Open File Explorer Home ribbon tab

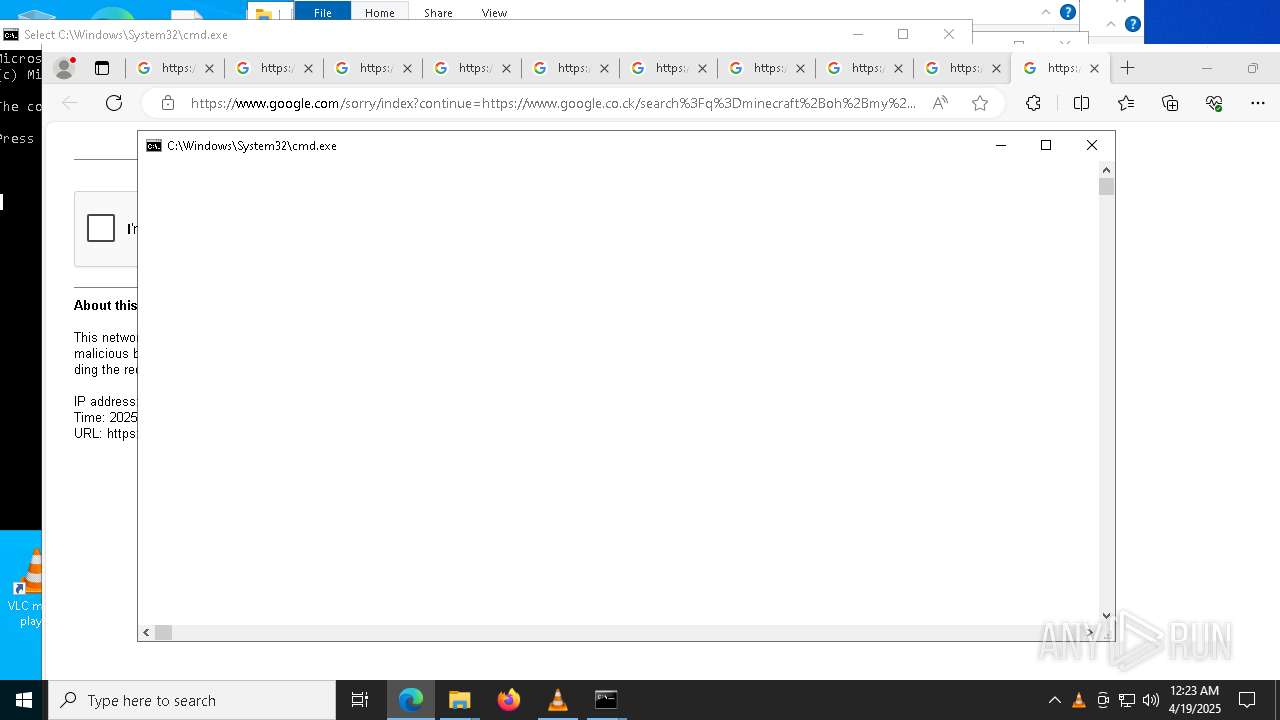[x=380, y=13]
